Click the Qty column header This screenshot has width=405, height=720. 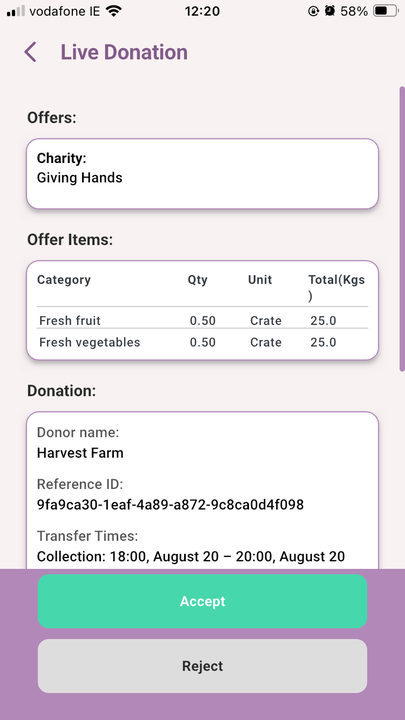197,280
